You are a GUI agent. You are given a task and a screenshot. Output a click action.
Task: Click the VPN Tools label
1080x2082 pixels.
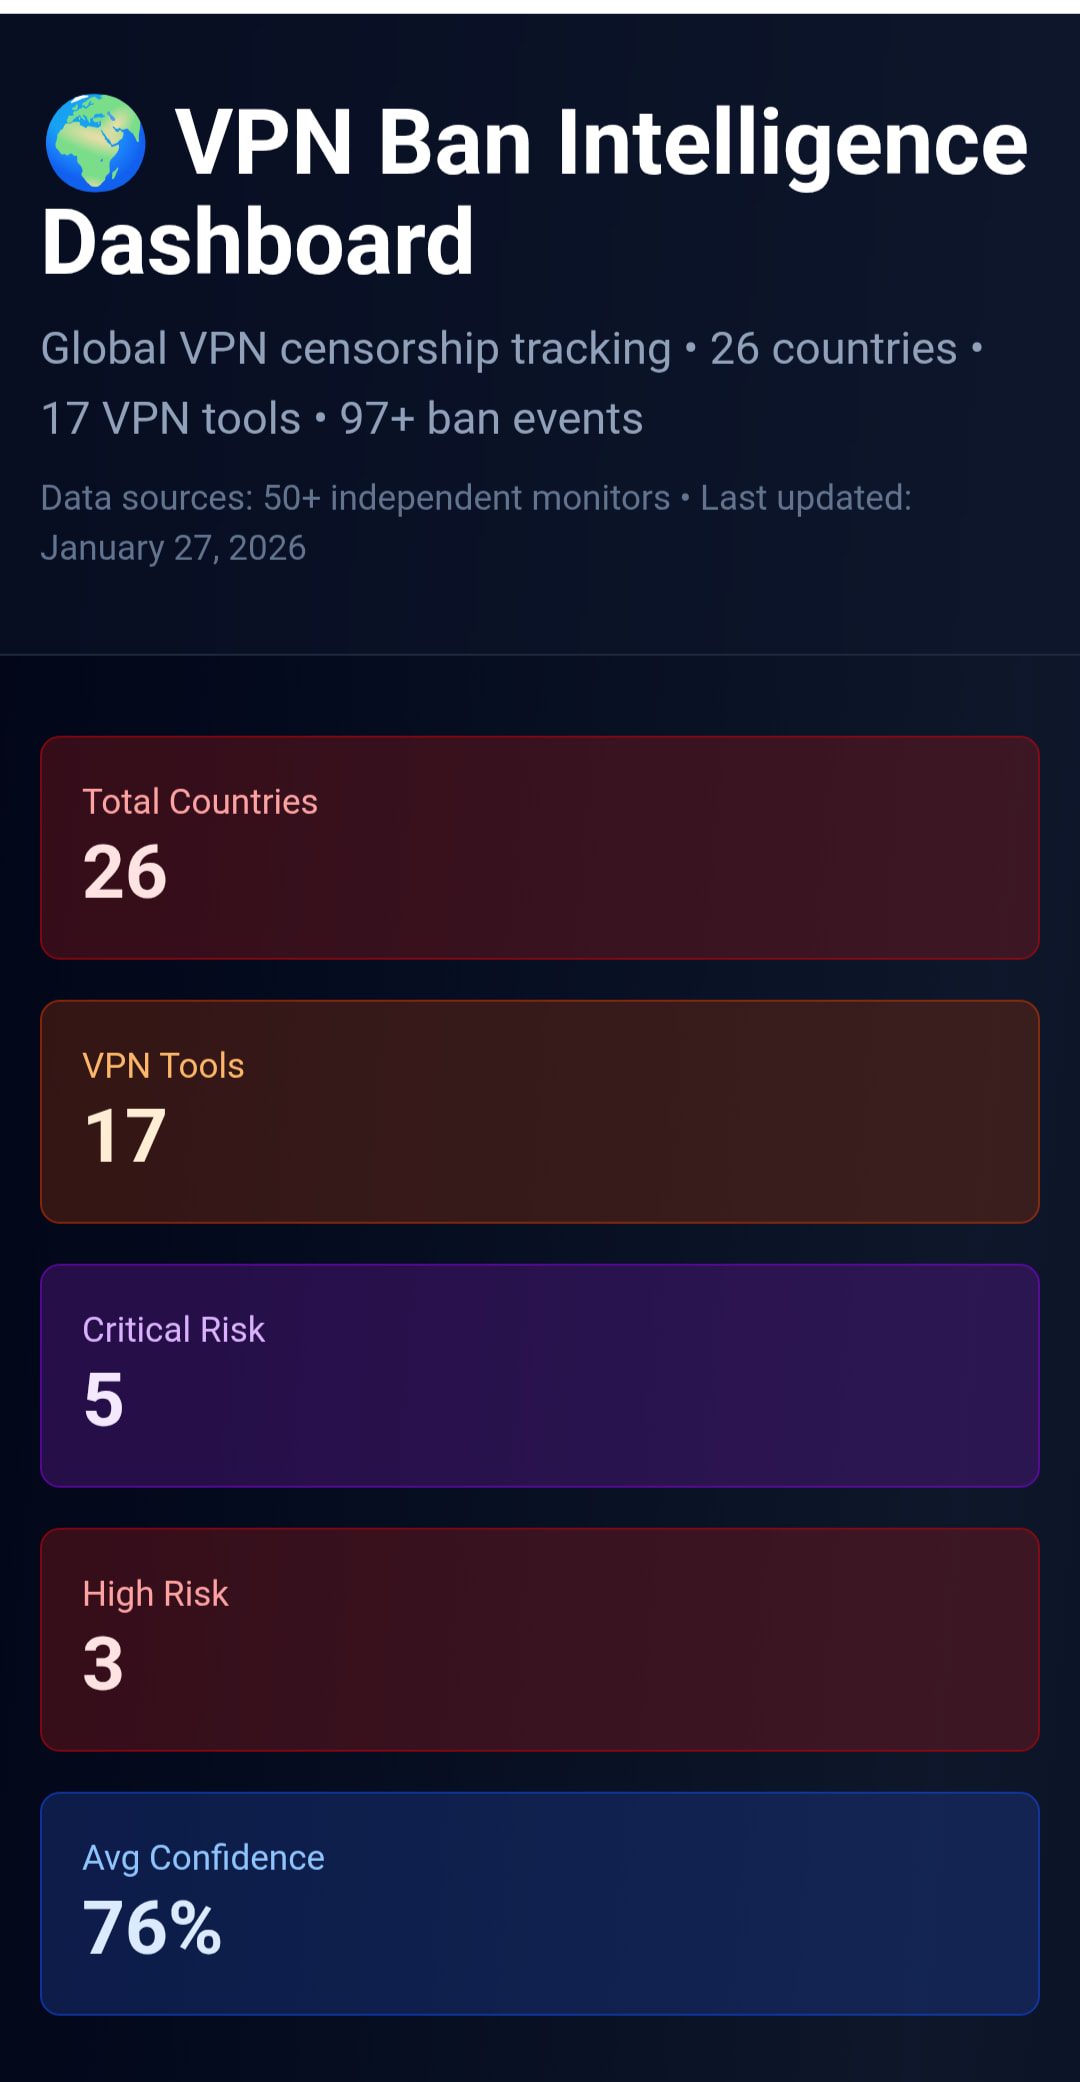click(x=163, y=1066)
